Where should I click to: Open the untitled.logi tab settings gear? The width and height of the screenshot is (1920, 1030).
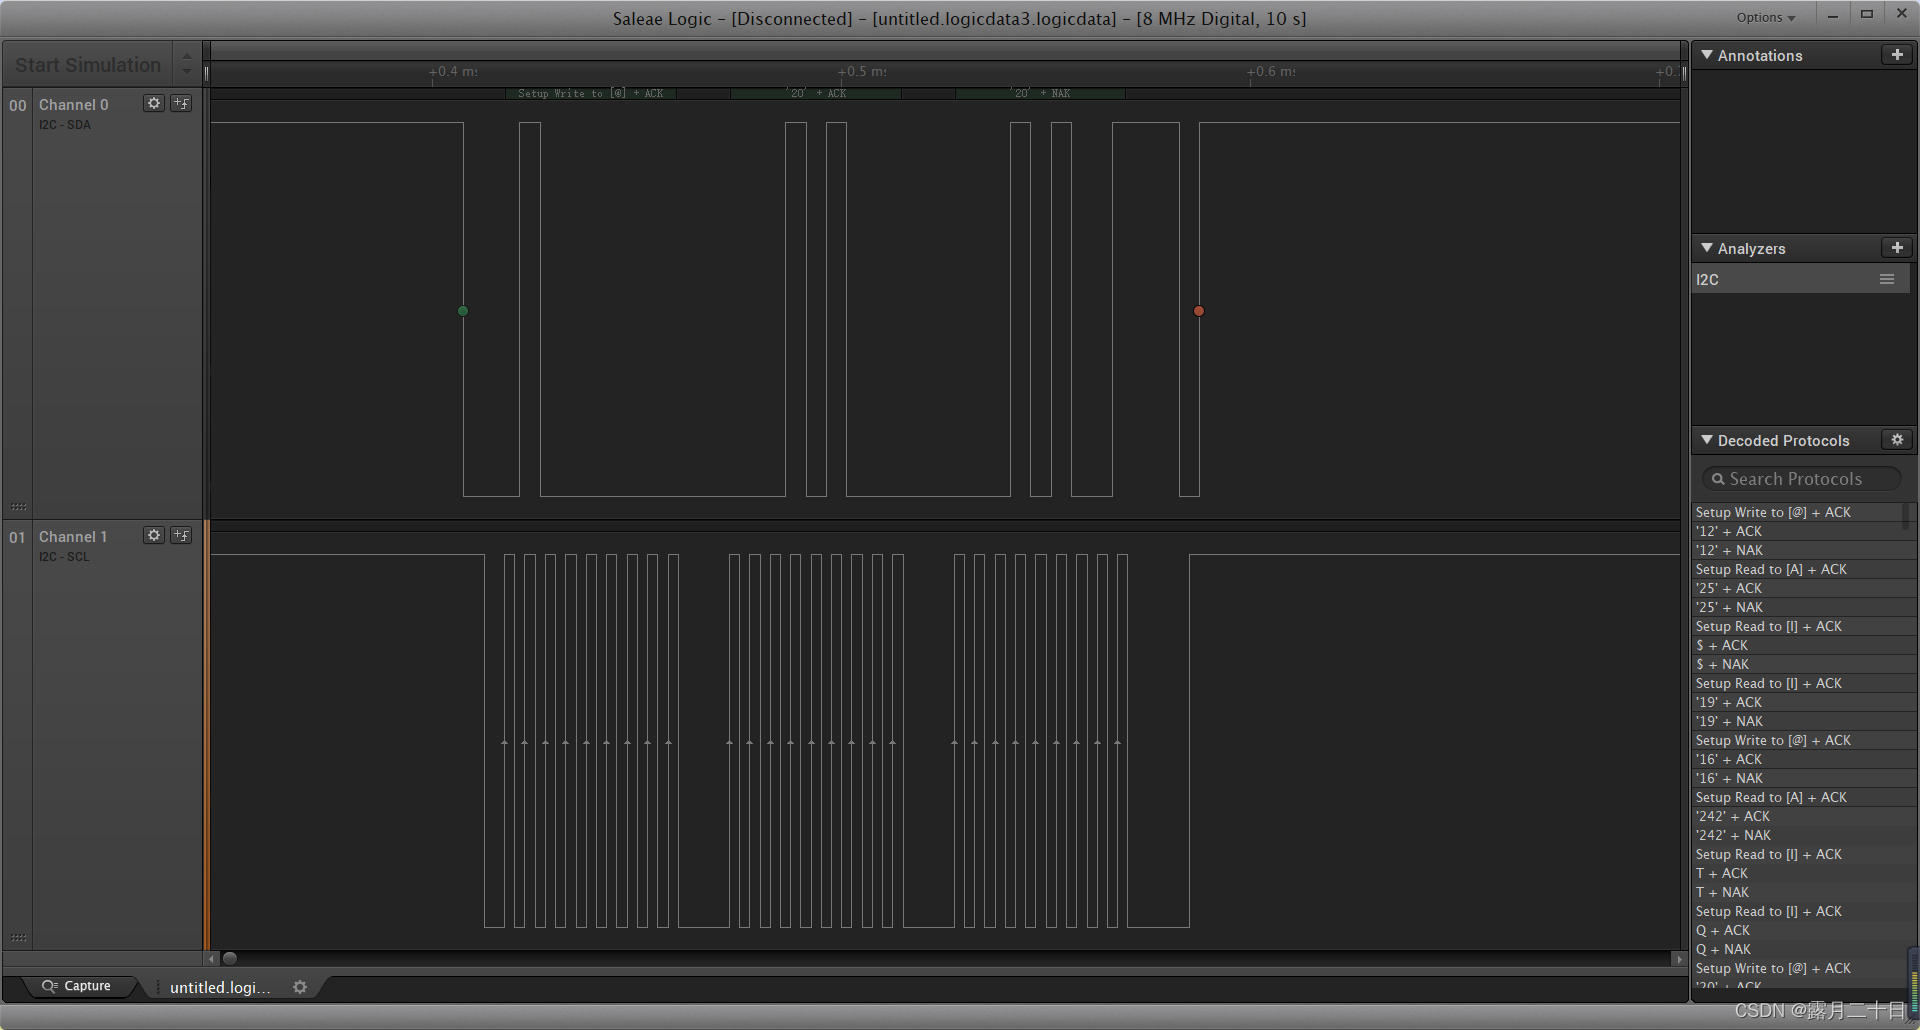coord(300,987)
